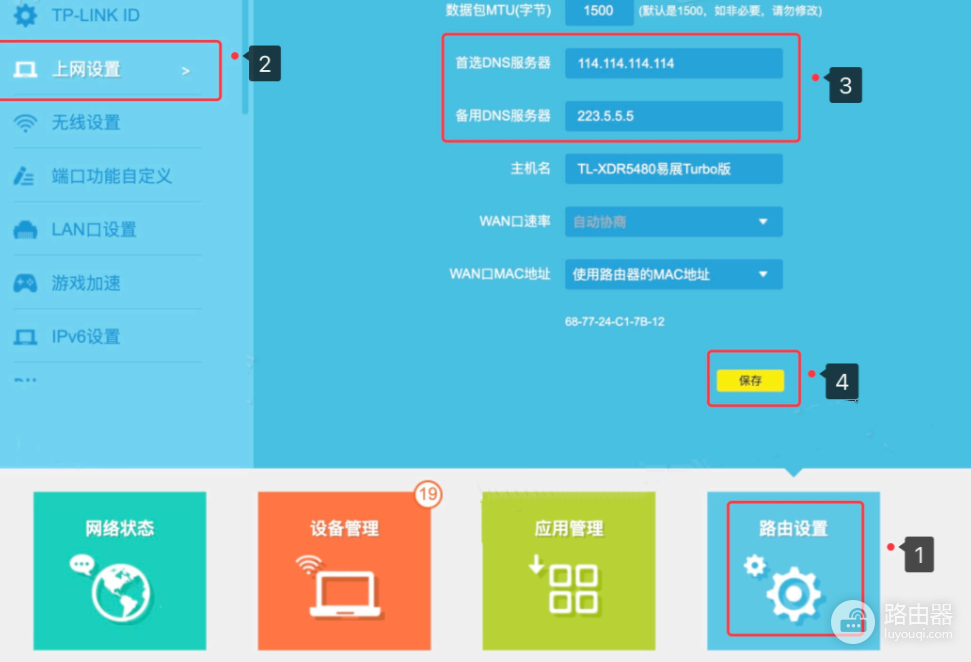Click the arrow of 使用路由器的MAC地址 dropdown
This screenshot has height=662, width=971.
coord(763,274)
